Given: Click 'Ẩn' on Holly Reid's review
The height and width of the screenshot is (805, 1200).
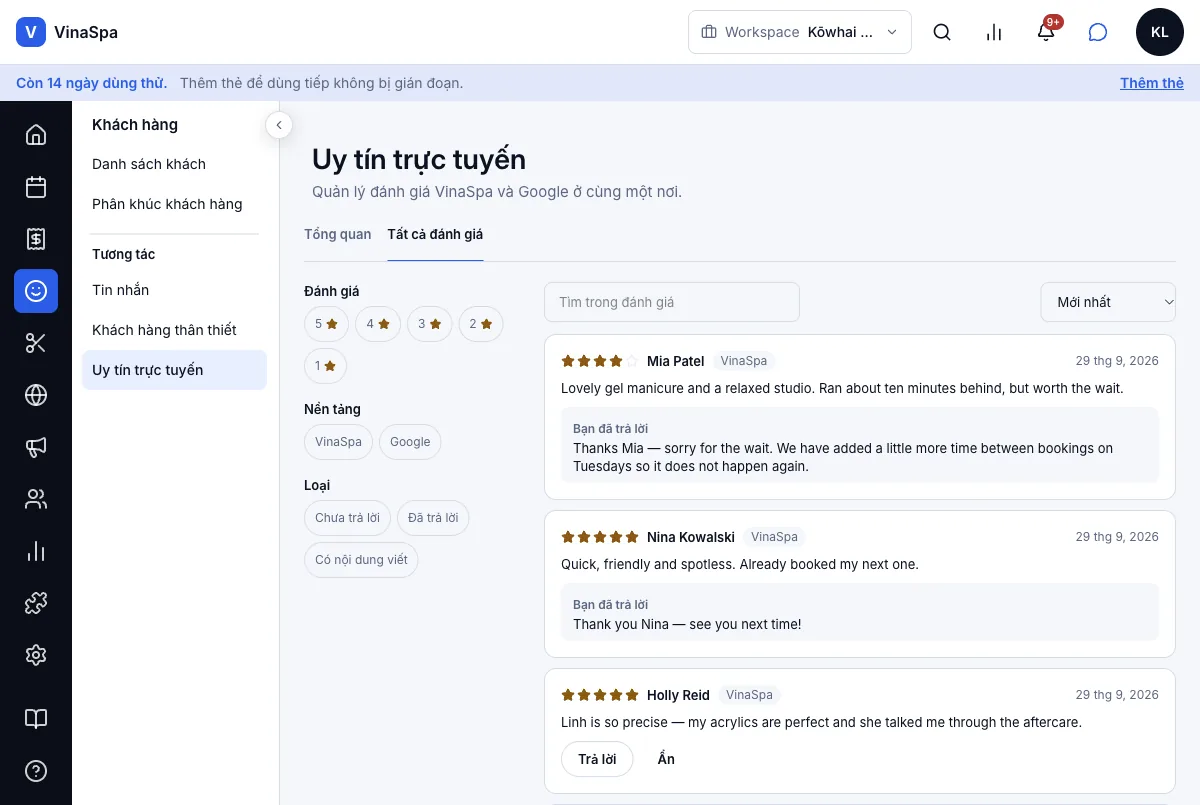Looking at the screenshot, I should pos(666,759).
